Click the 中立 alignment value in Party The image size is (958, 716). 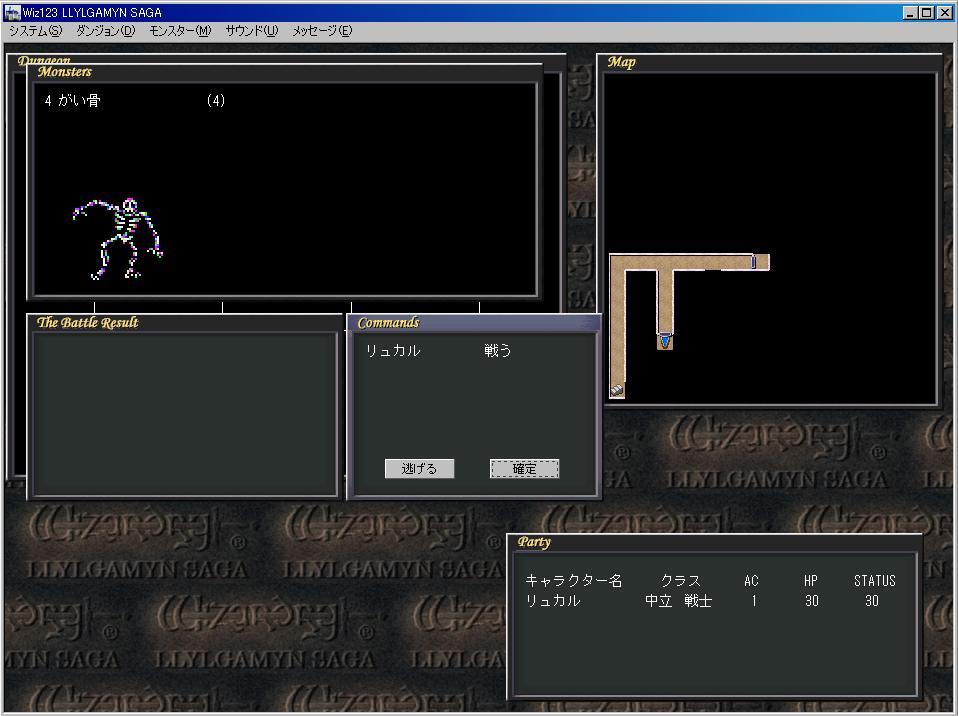659,601
